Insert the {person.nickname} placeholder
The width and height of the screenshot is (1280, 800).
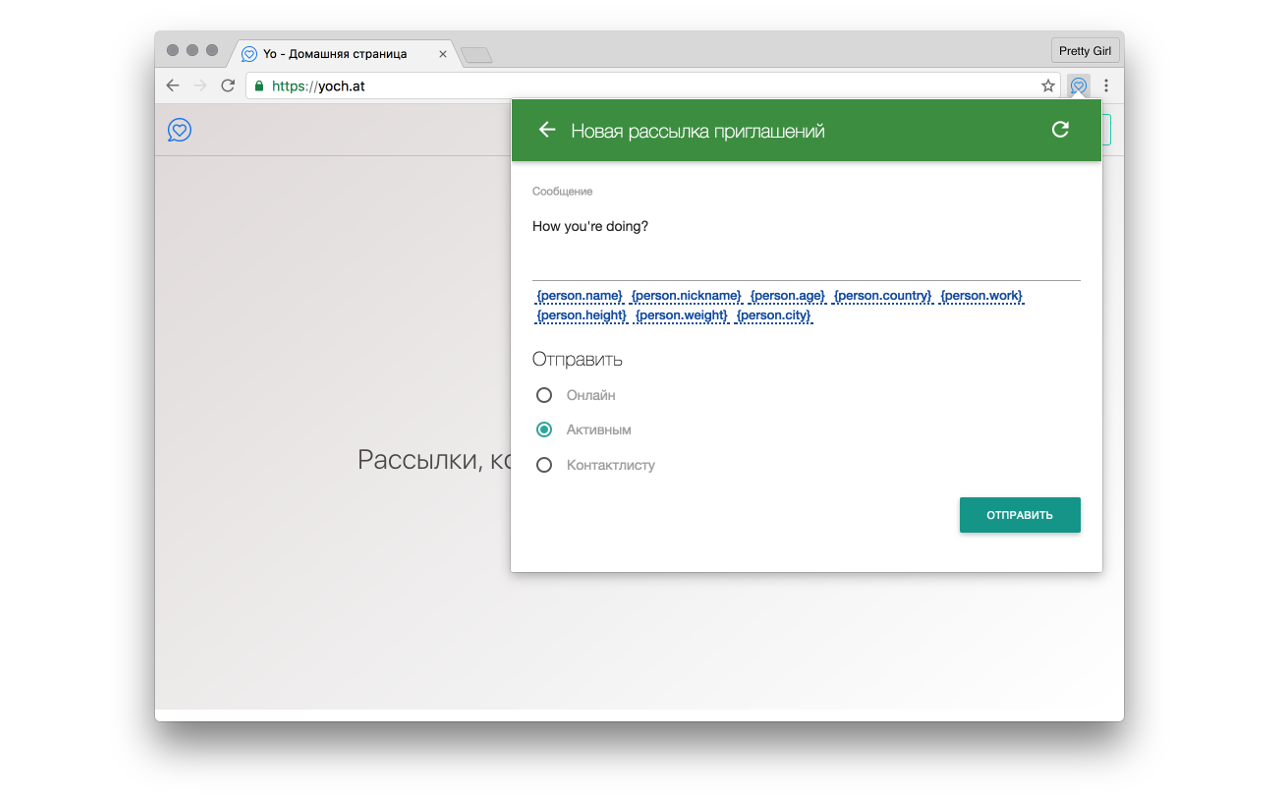coord(686,296)
